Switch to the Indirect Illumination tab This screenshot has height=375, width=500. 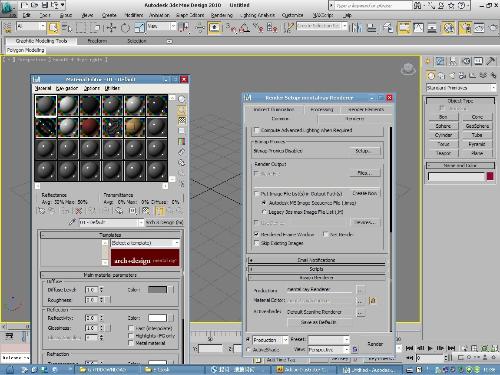[274, 109]
